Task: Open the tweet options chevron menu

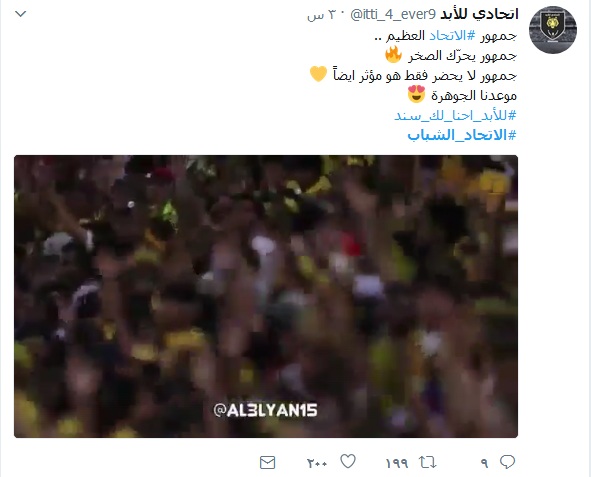Action: click(20, 14)
